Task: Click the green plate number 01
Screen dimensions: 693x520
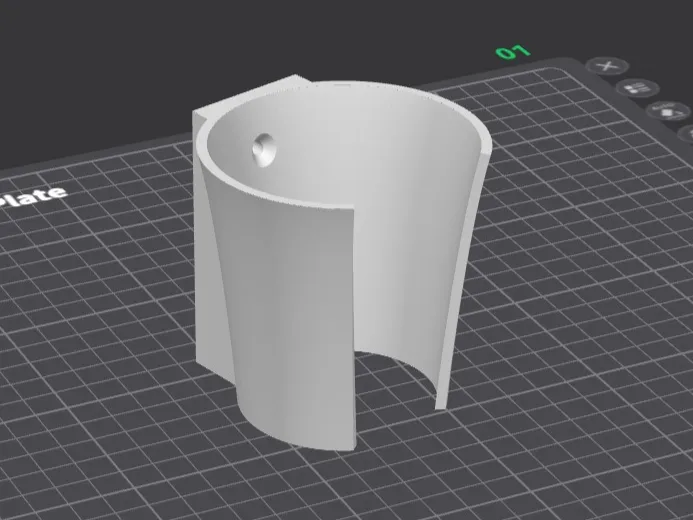Action: pos(513,52)
